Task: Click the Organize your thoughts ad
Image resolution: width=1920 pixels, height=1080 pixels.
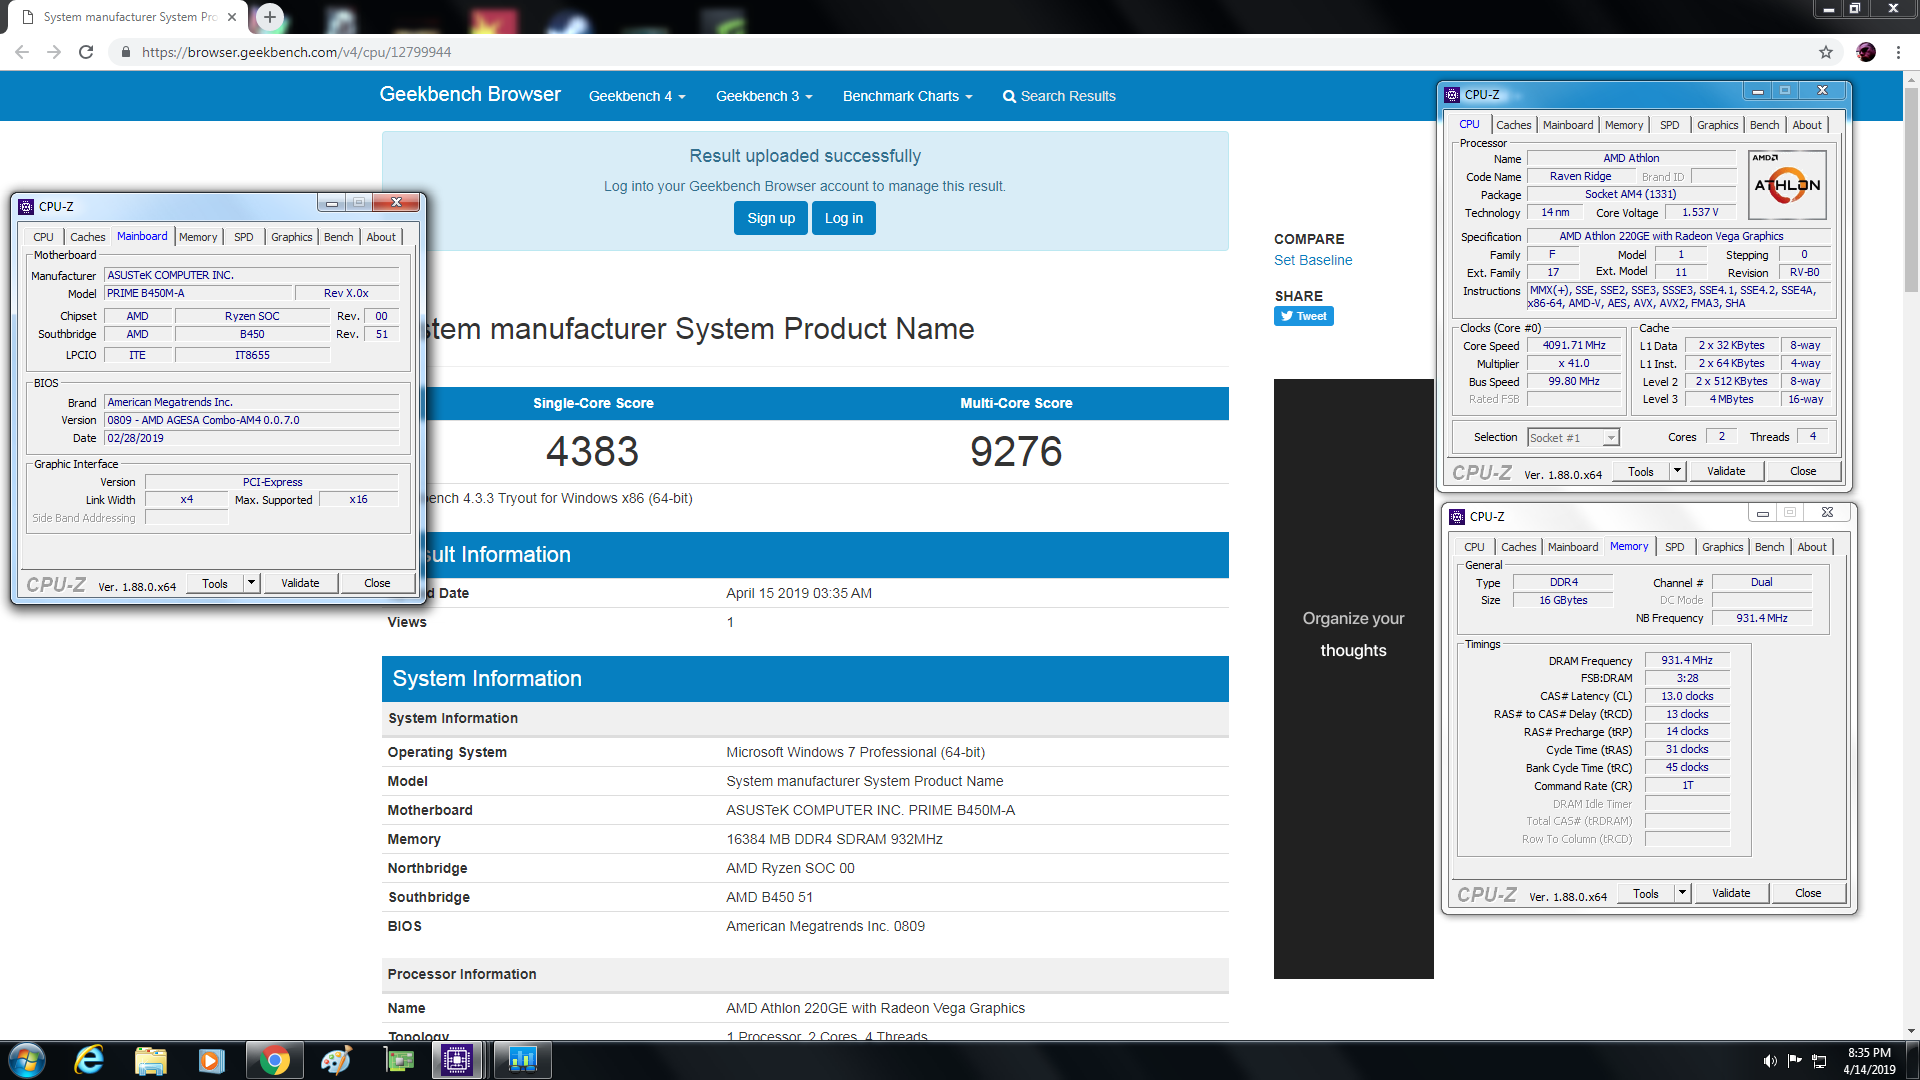Action: tap(1353, 678)
